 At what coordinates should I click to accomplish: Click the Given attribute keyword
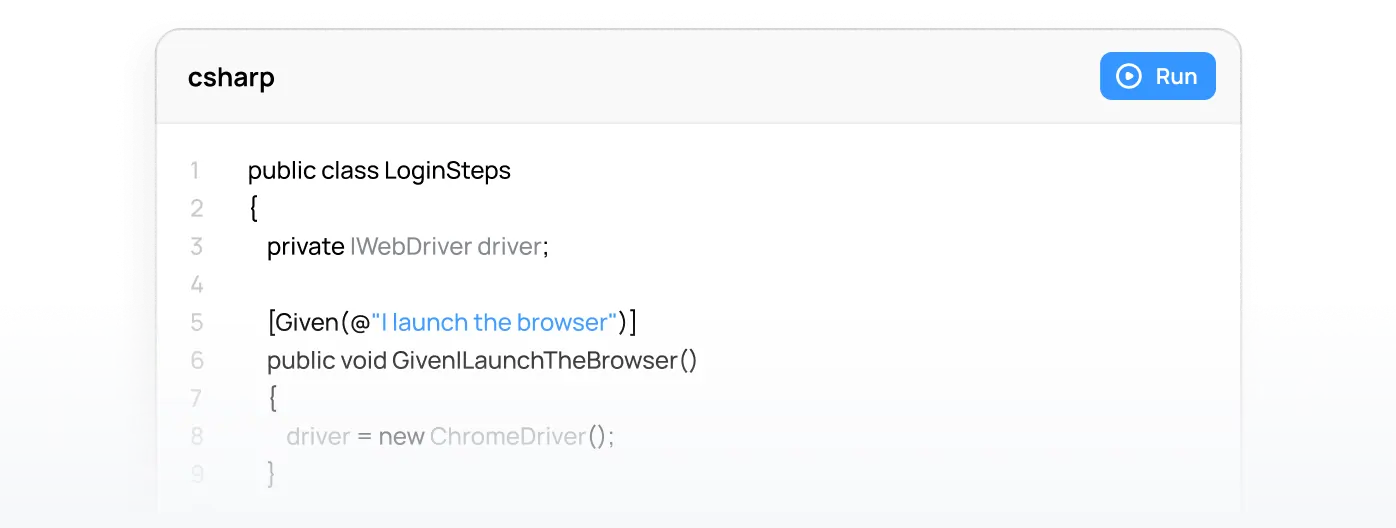(x=306, y=322)
